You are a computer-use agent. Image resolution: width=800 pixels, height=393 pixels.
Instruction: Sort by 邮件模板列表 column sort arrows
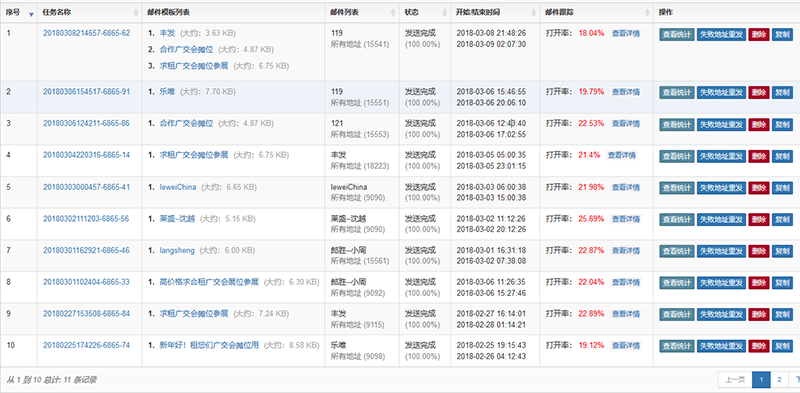click(x=318, y=13)
